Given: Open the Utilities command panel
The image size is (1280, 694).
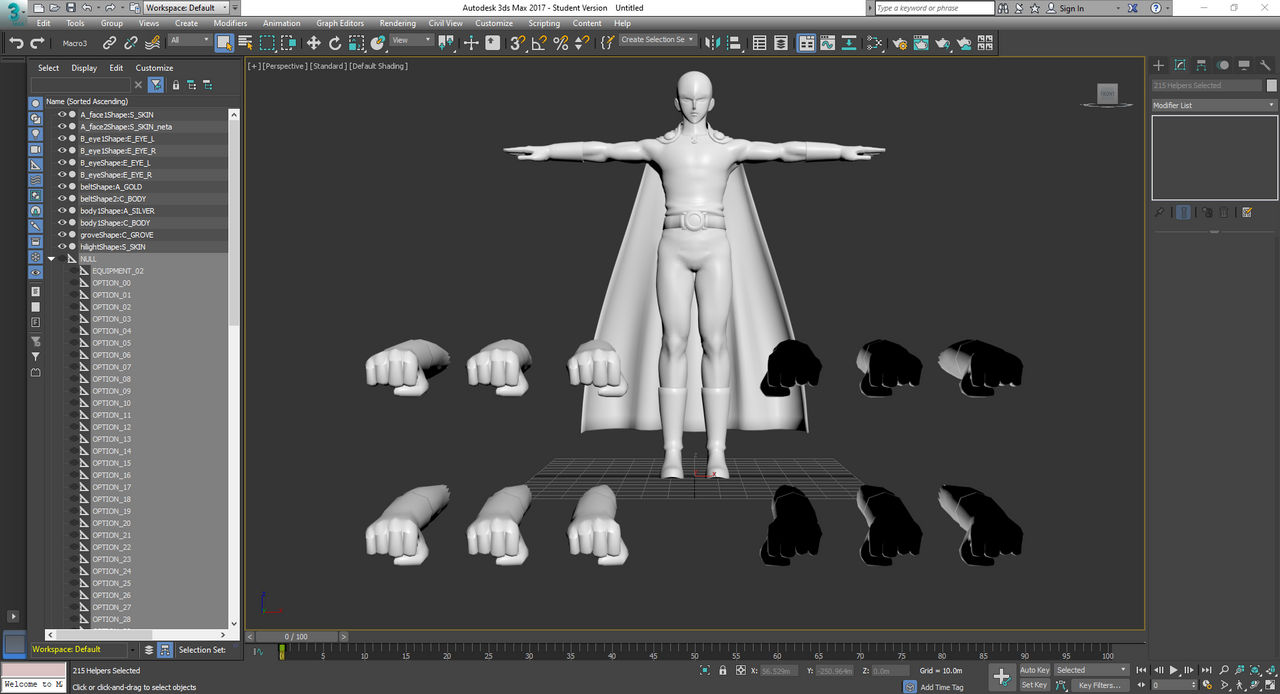Looking at the screenshot, I should 1267,65.
